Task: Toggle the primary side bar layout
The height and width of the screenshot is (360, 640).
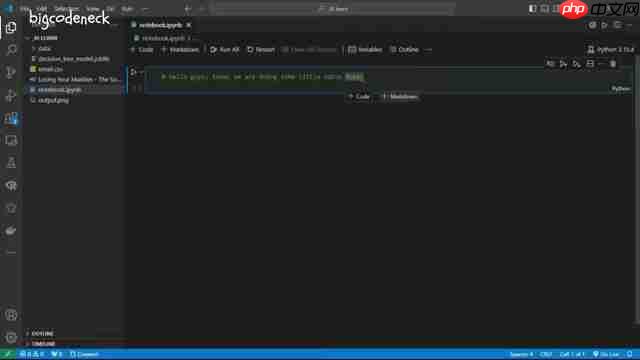Action: 532,9
